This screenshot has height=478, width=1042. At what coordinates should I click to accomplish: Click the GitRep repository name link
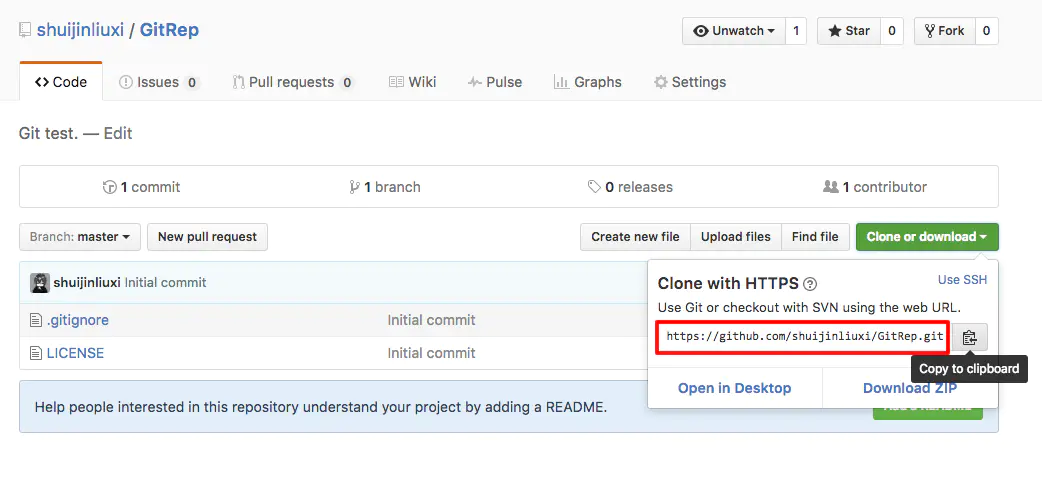pyautogui.click(x=169, y=31)
